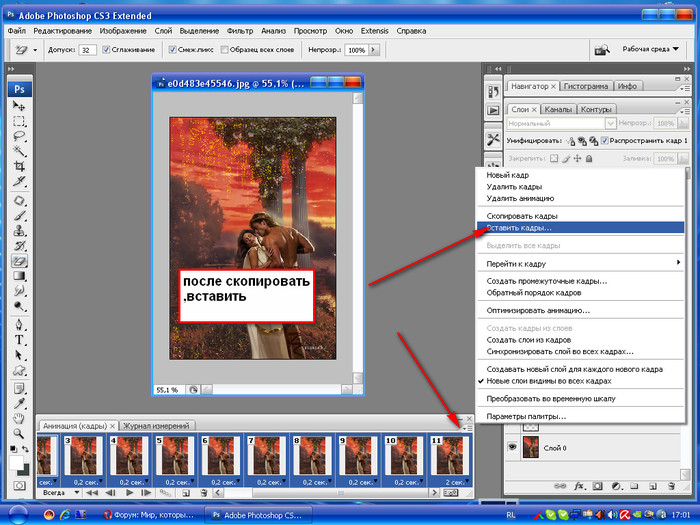The width and height of the screenshot is (700, 525).
Task: Open Windows Start button
Action: 18,515
